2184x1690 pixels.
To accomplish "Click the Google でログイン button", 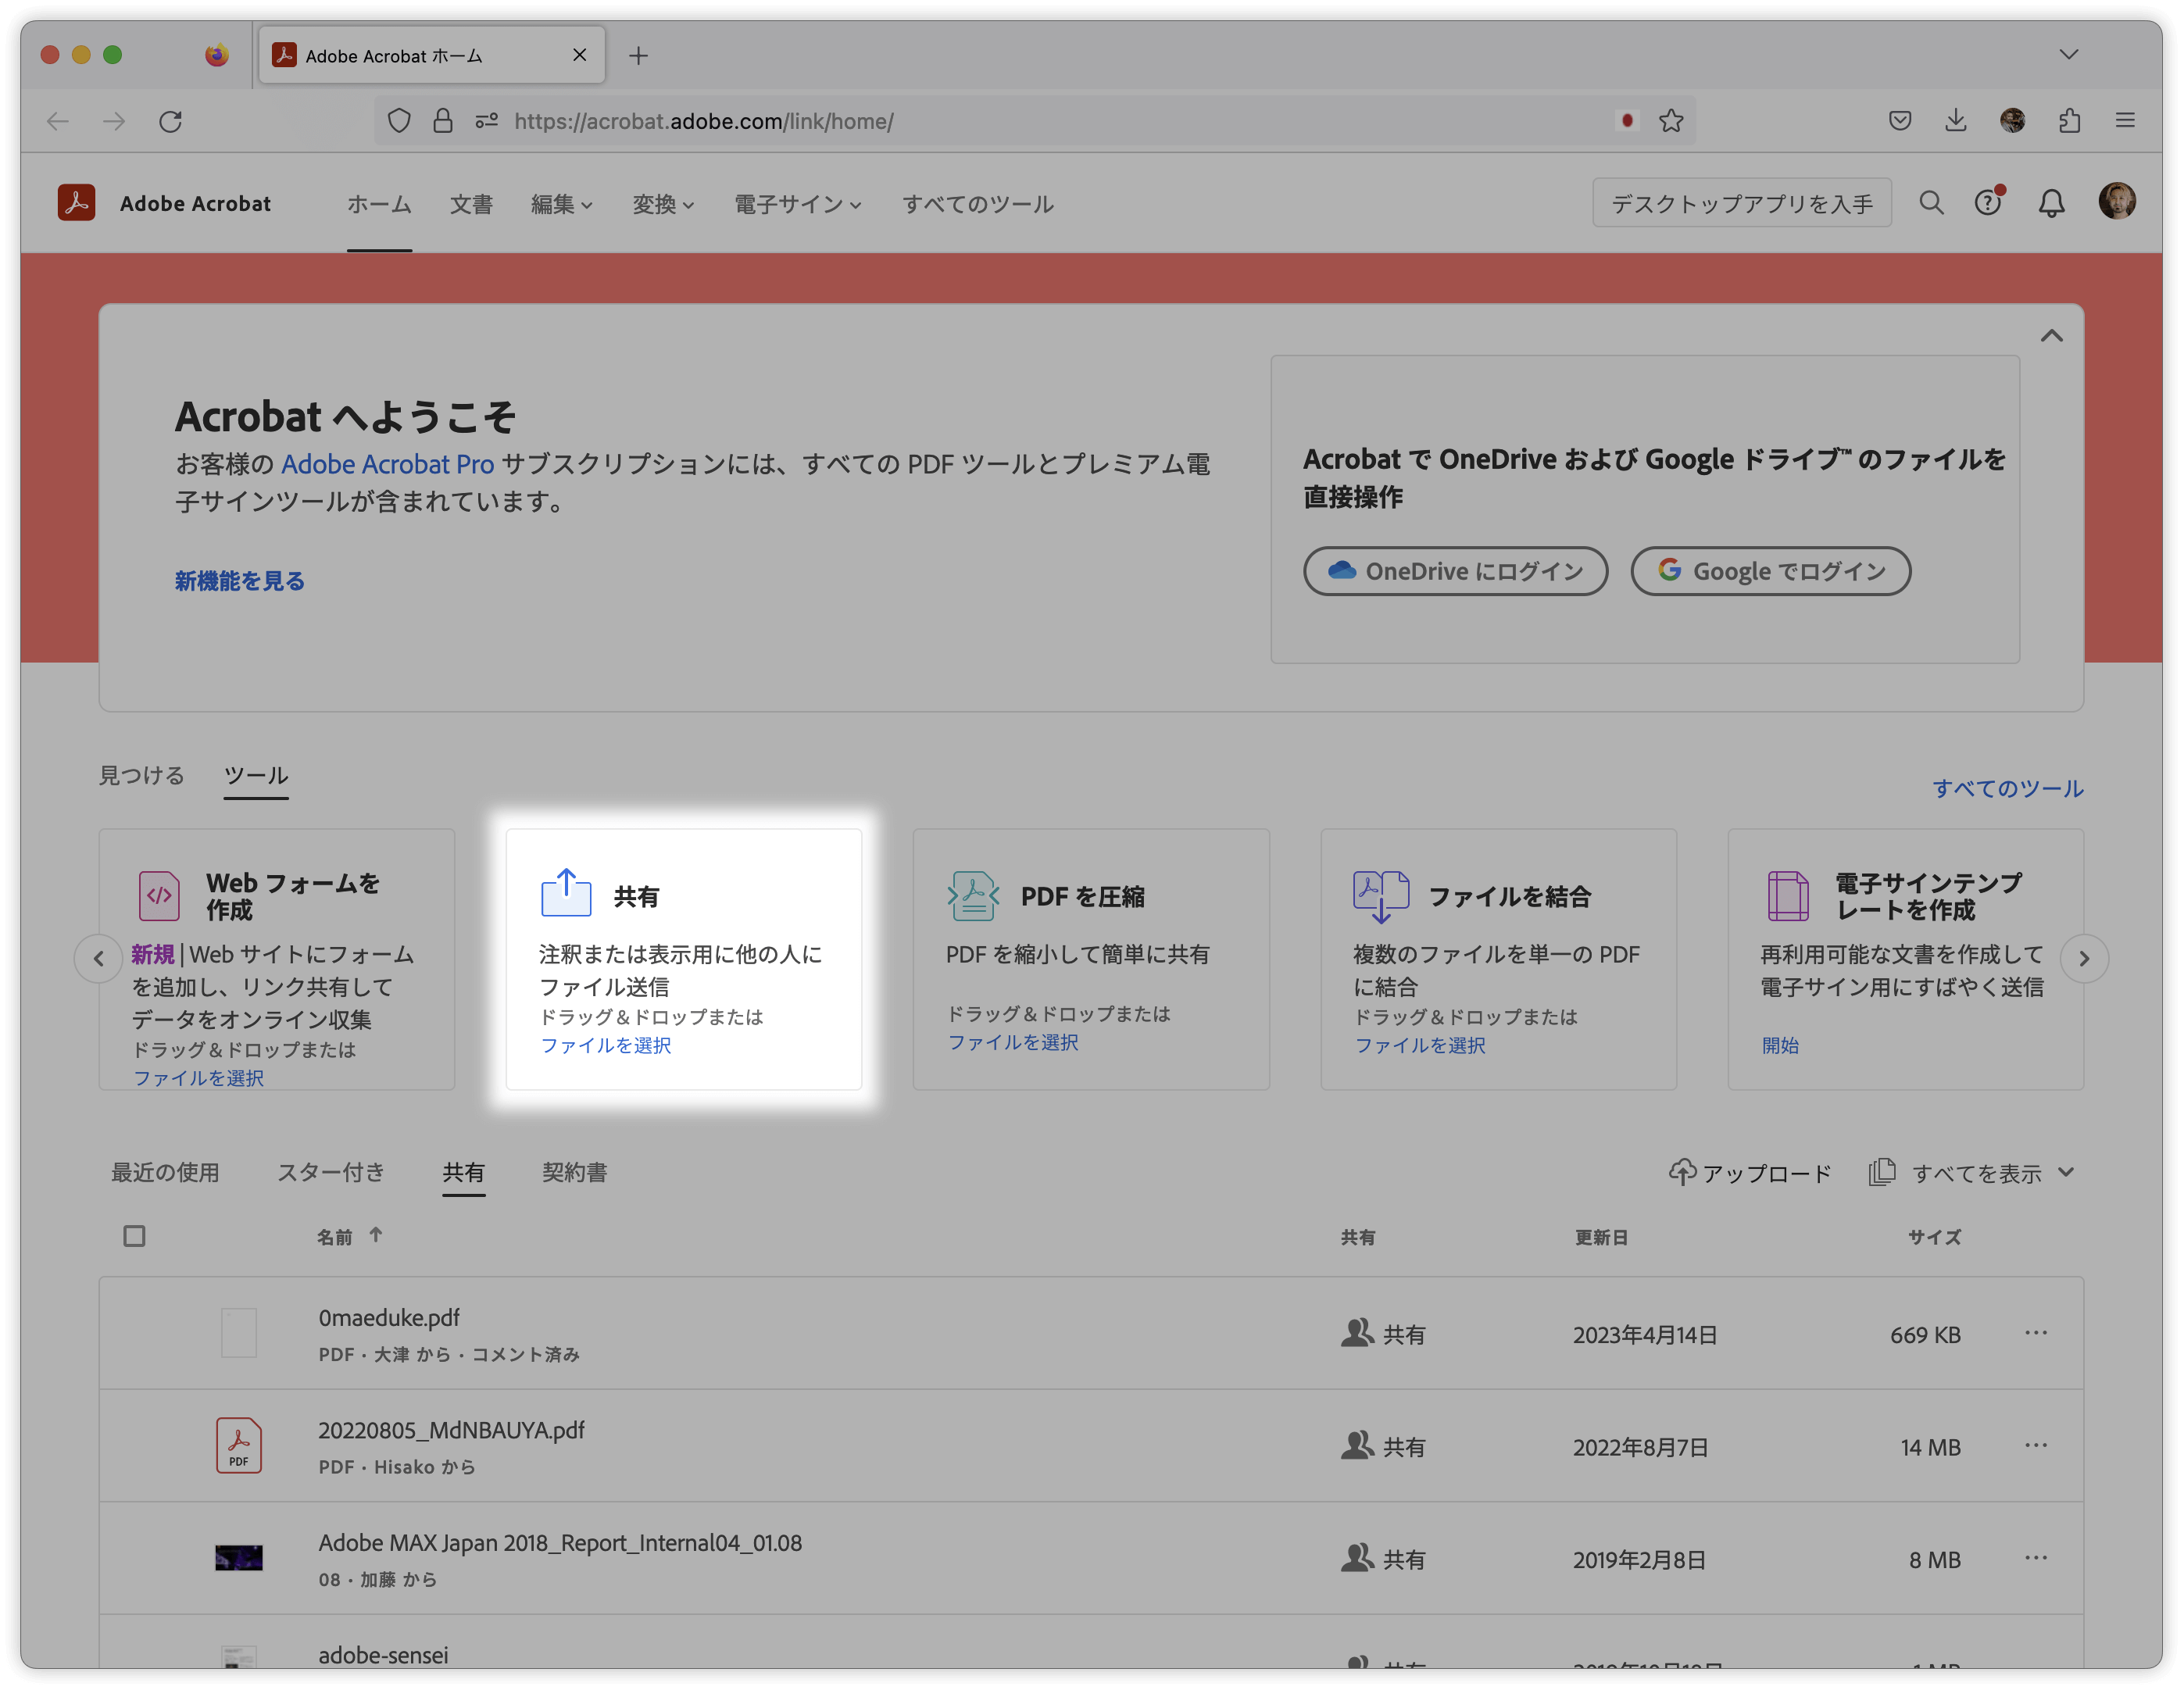I will pos(1770,571).
